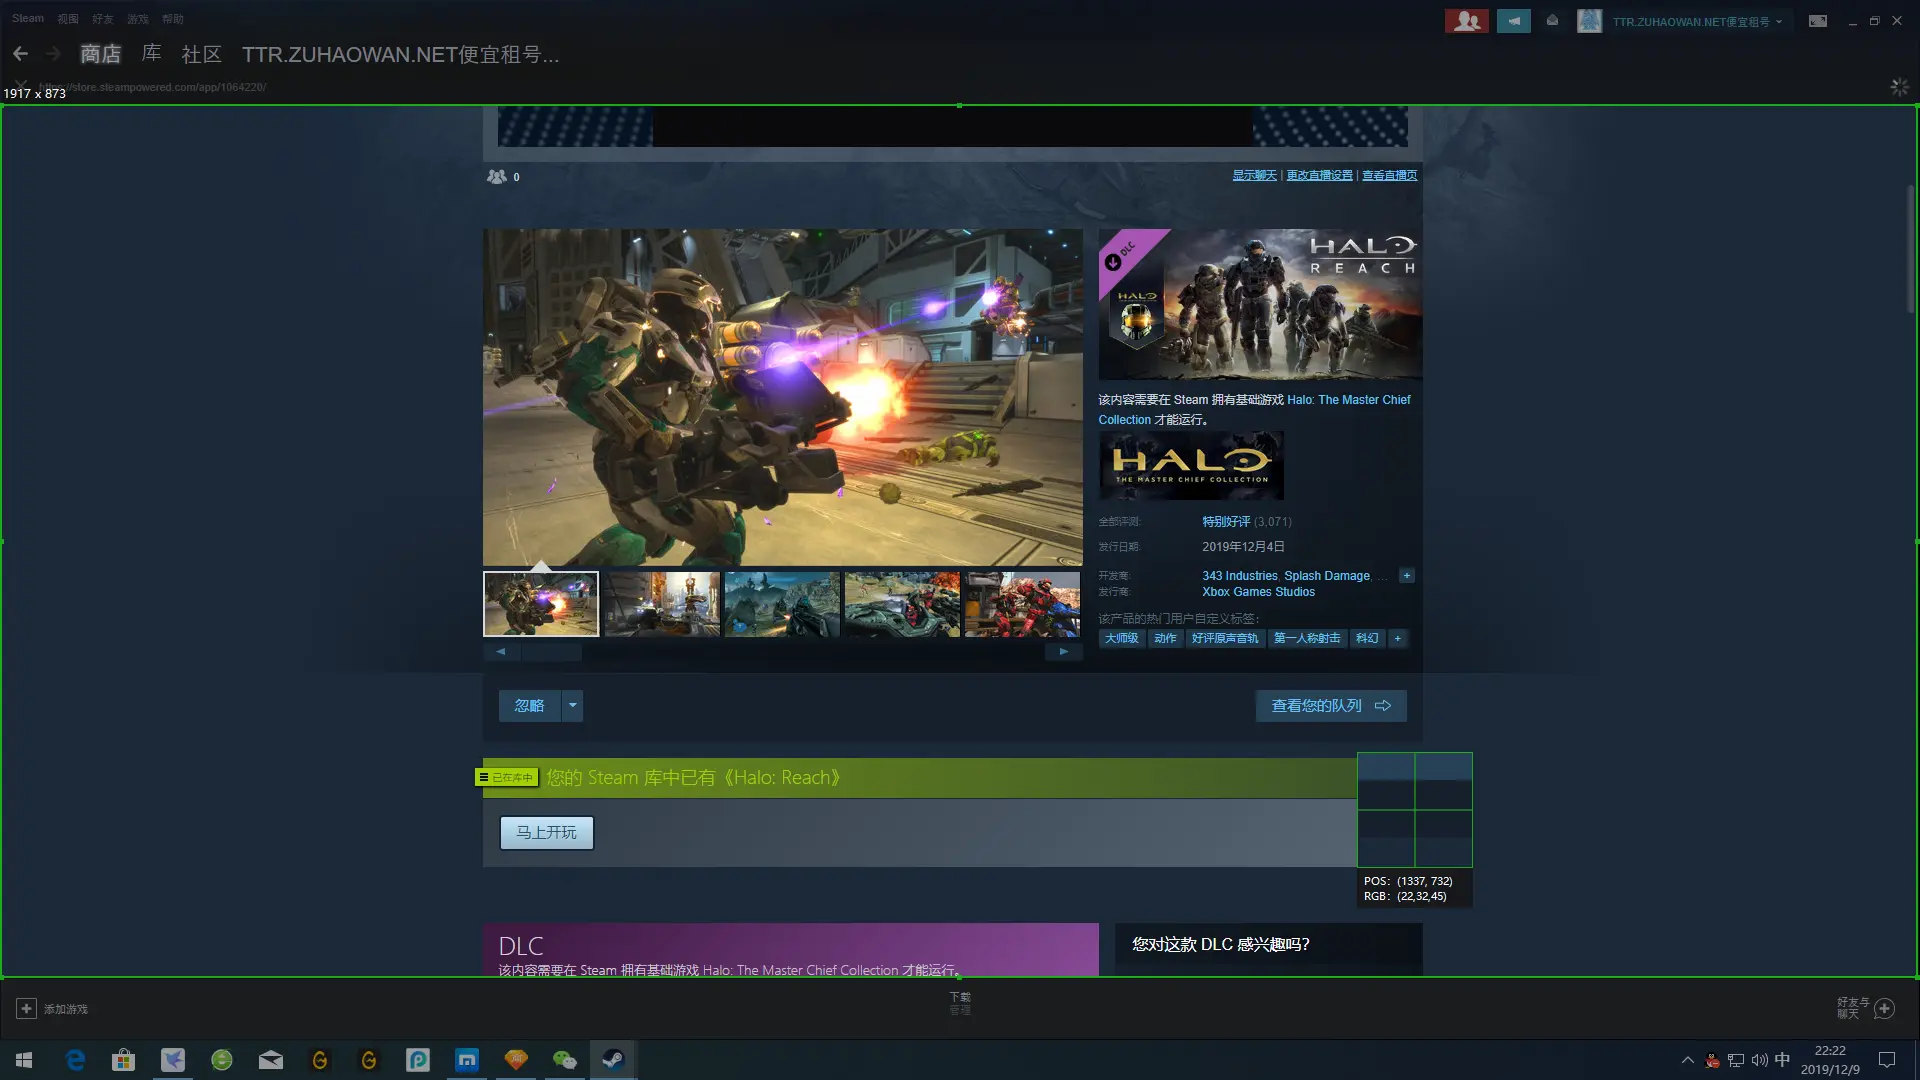Open the Maxthon browser taskbar icon

coord(467,1060)
